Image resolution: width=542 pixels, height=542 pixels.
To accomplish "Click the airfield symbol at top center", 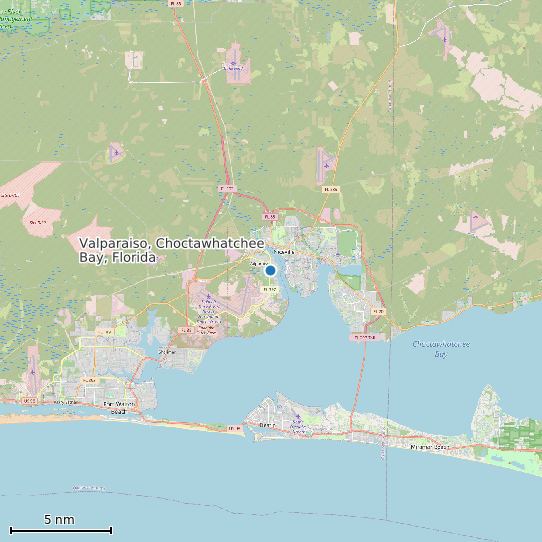I will click(x=233, y=63).
